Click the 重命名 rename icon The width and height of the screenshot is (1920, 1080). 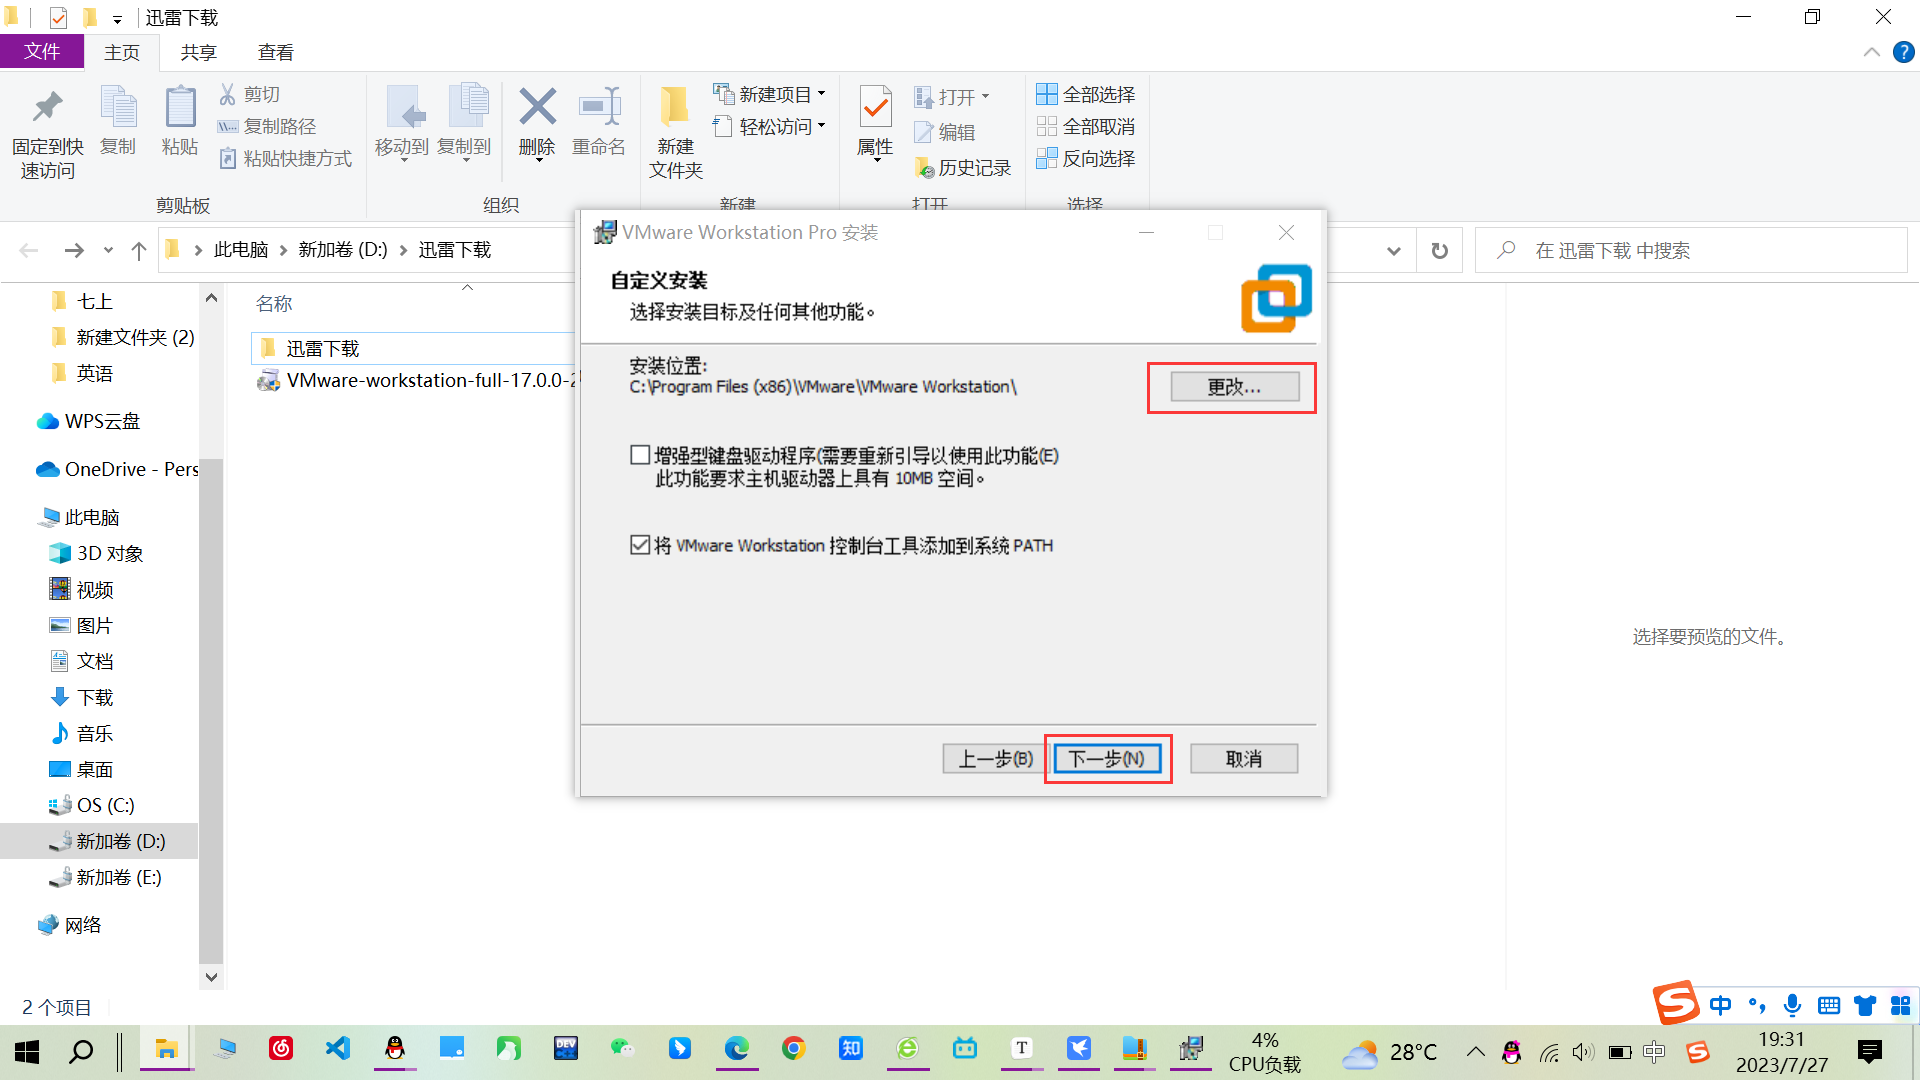pyautogui.click(x=599, y=107)
